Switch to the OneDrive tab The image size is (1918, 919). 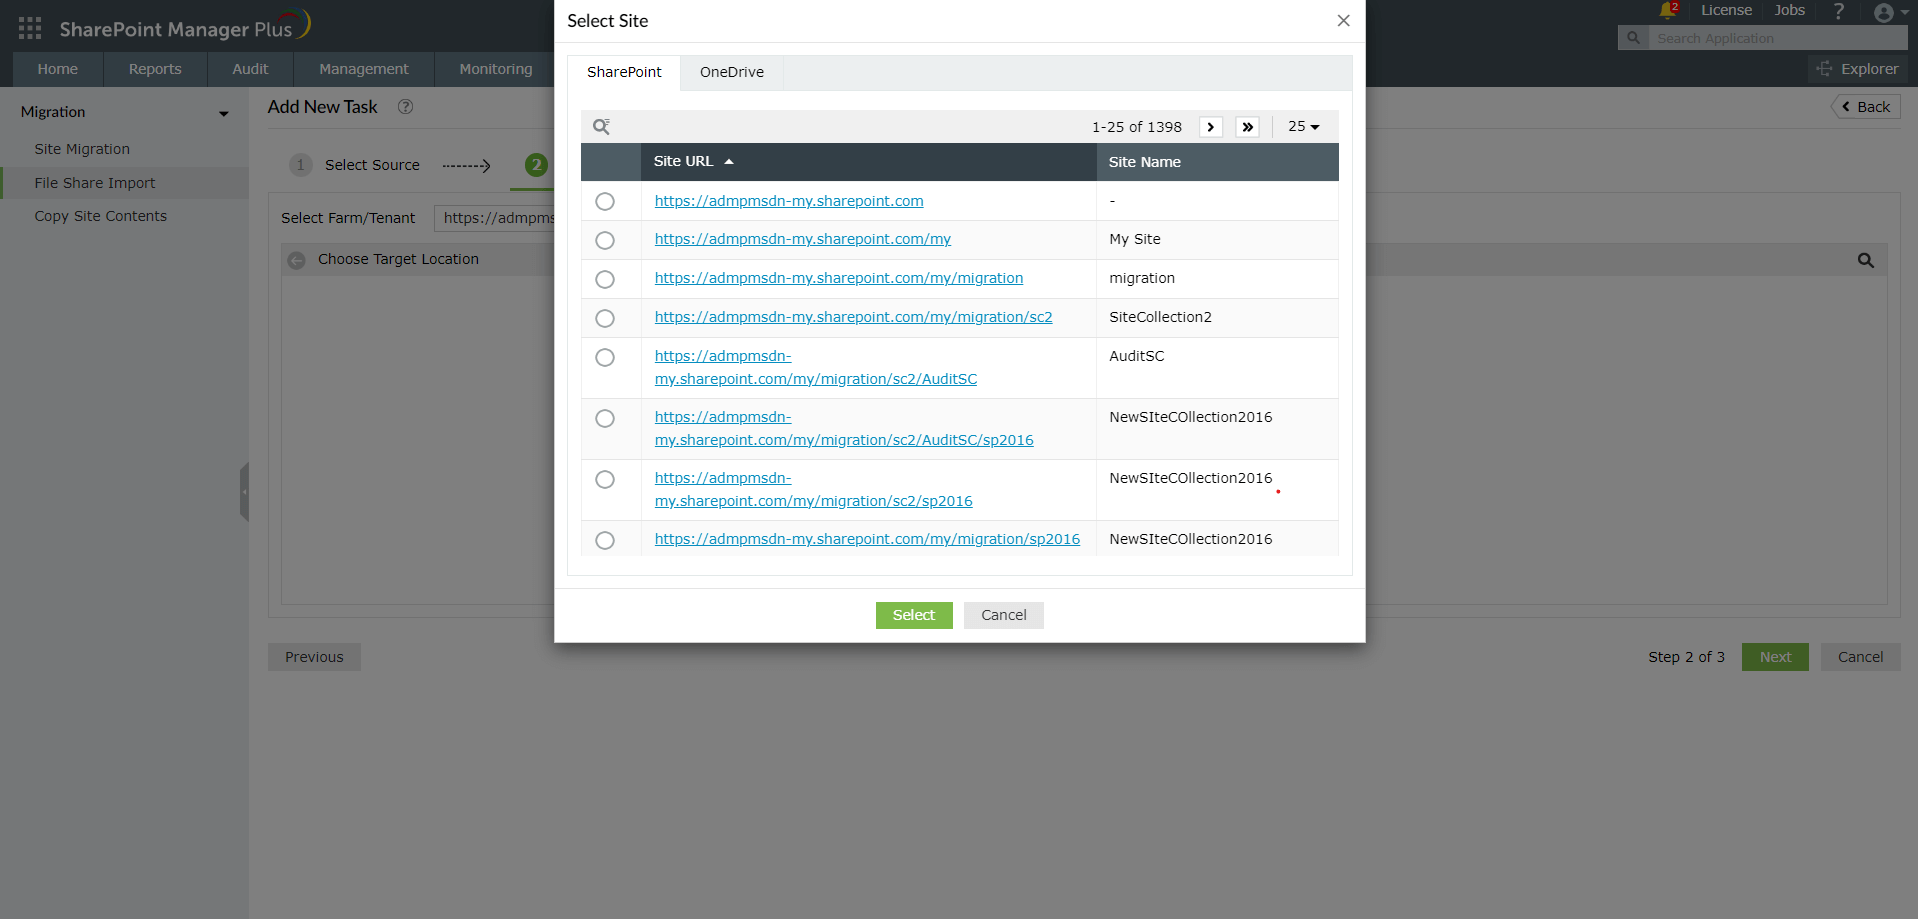[731, 71]
